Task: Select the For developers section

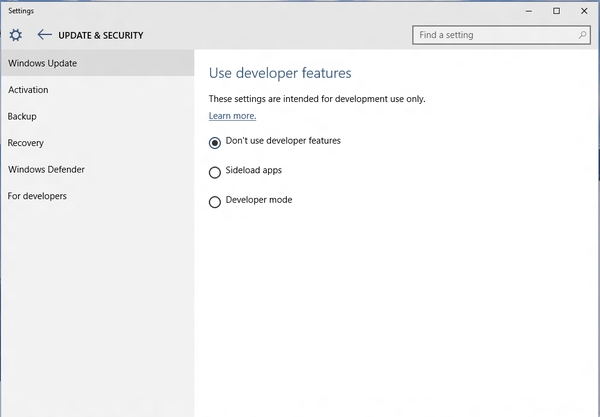Action: coord(37,196)
